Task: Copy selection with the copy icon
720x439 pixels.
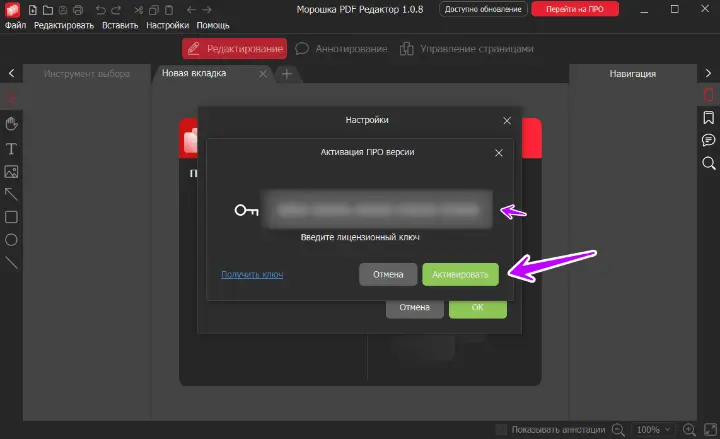Action: (x=154, y=10)
